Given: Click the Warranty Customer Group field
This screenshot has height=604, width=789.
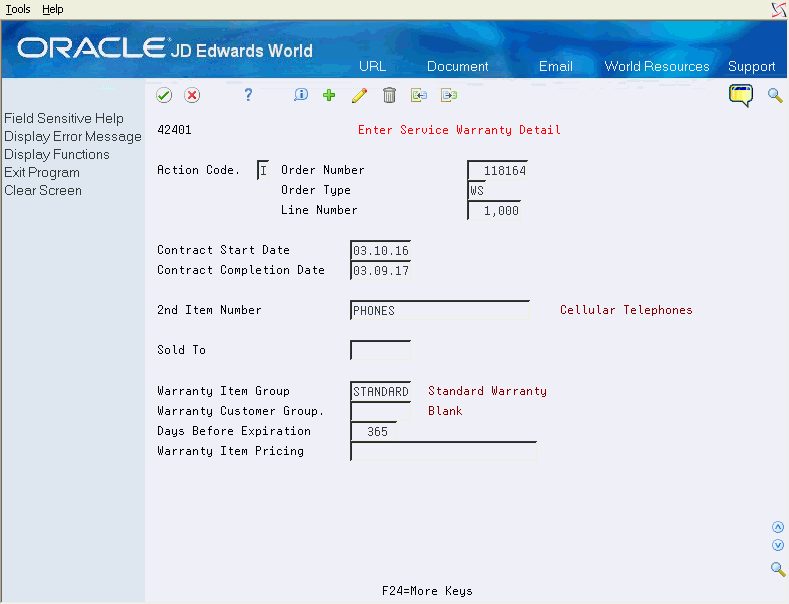Looking at the screenshot, I should pos(380,411).
